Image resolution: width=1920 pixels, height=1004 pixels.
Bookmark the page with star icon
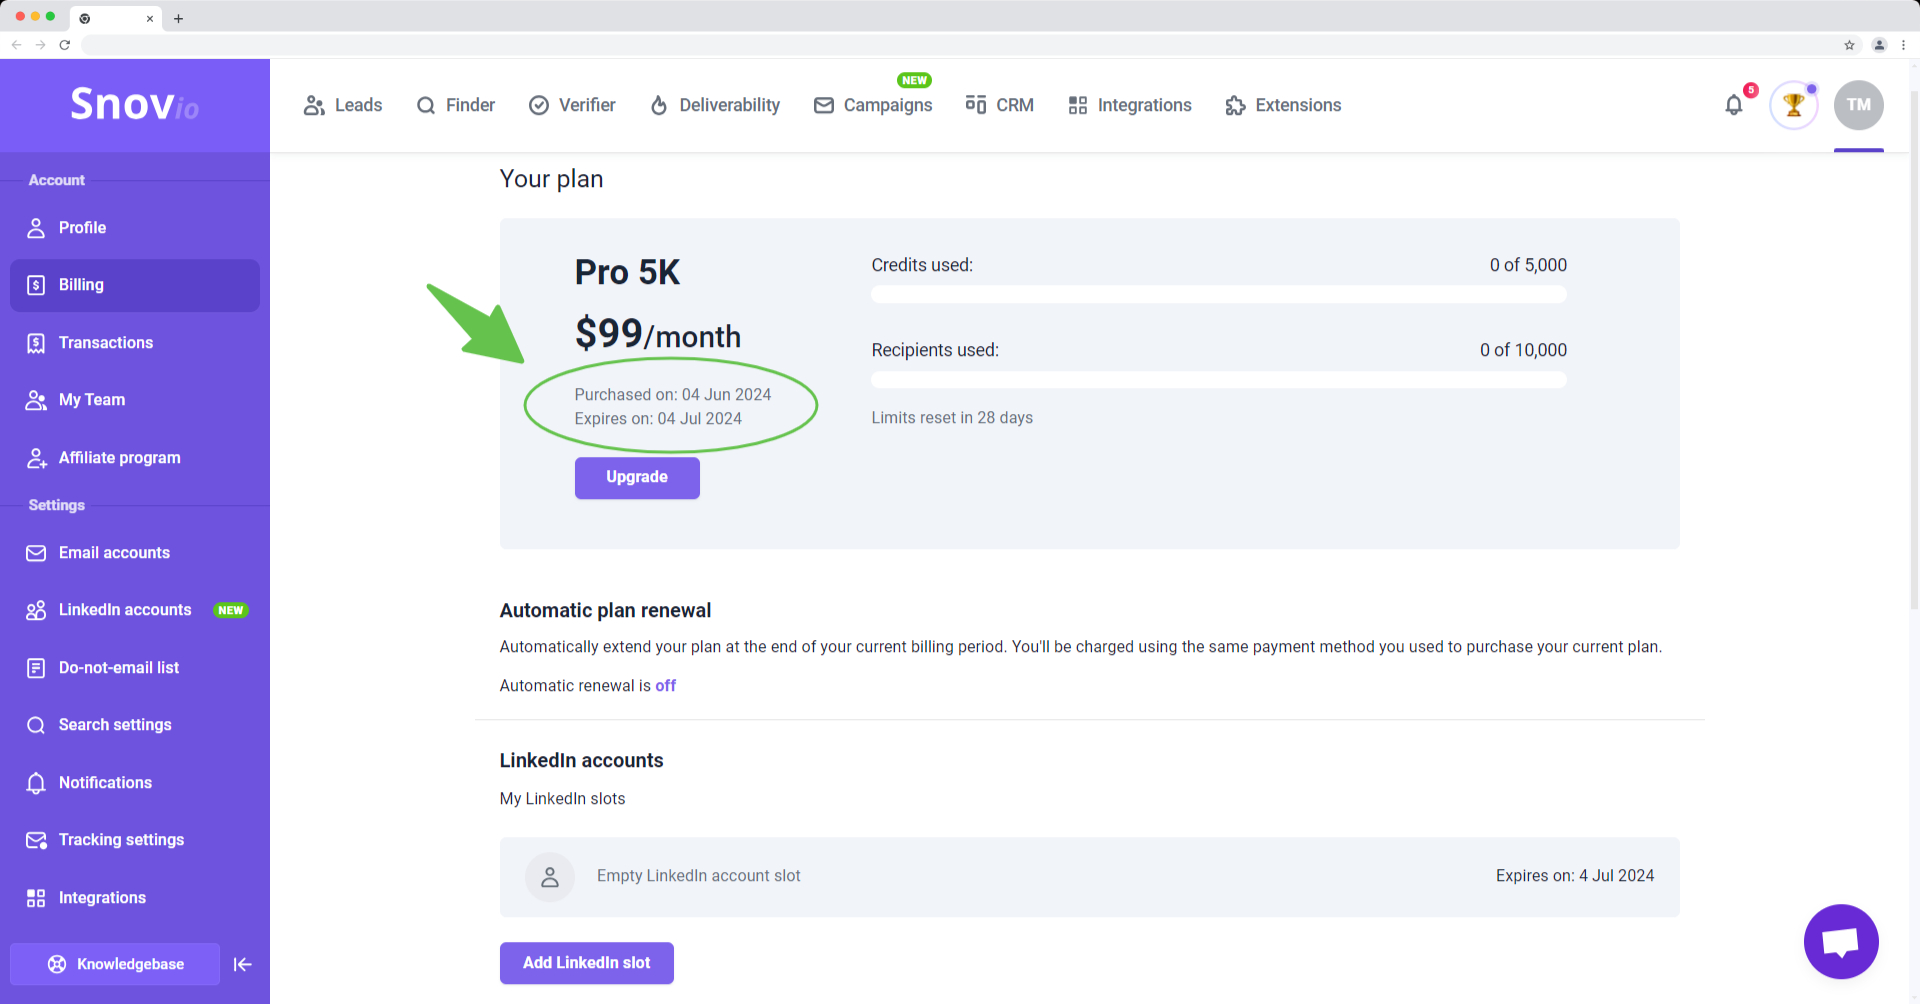pos(1850,45)
